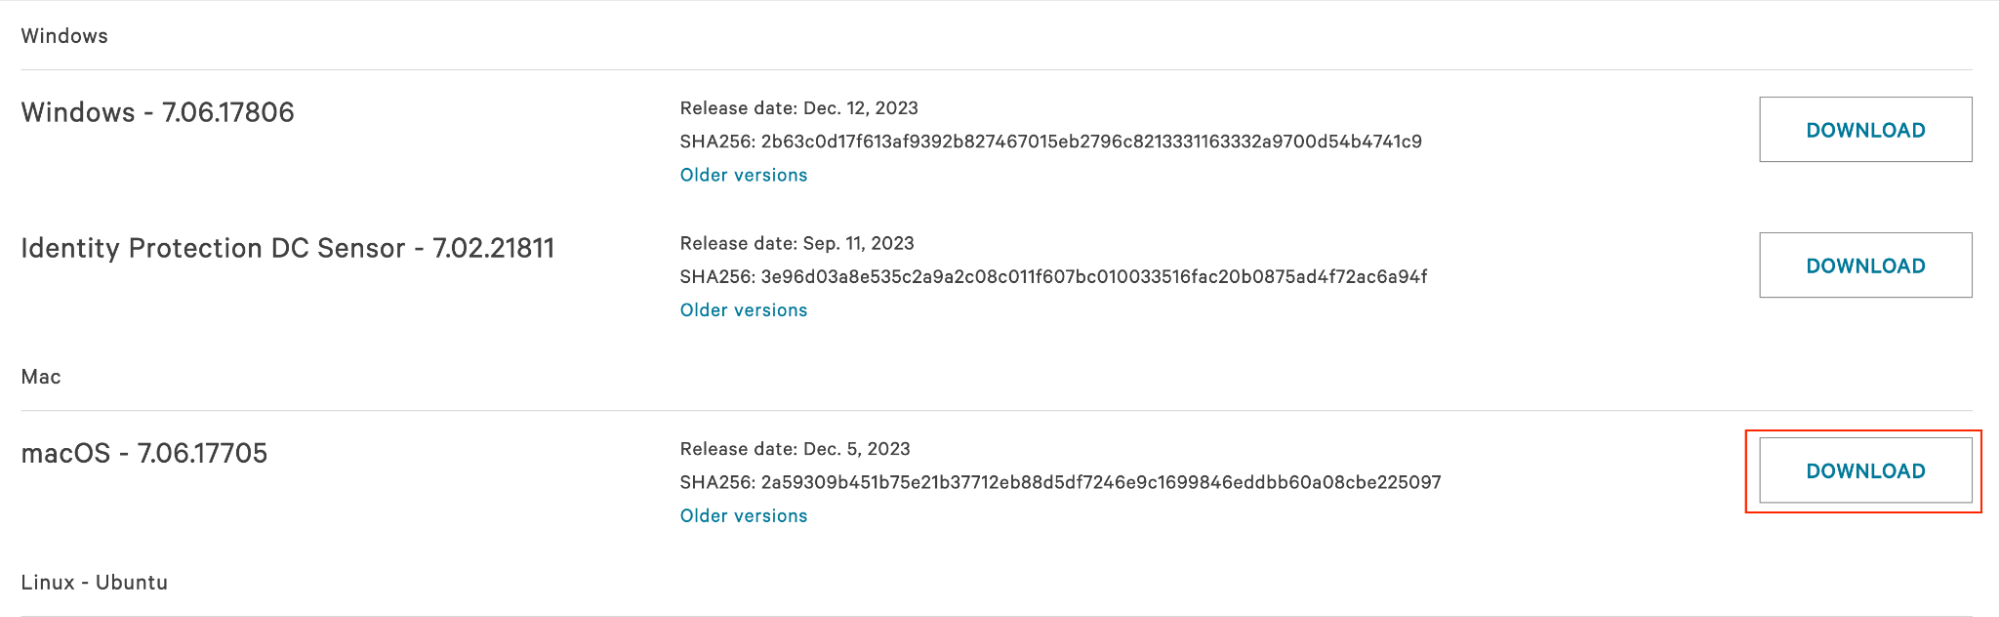Click the SHA256 hash starting with 2b63c0d1
Viewport: 1999px width, 617px height.
pyautogui.click(x=1091, y=142)
